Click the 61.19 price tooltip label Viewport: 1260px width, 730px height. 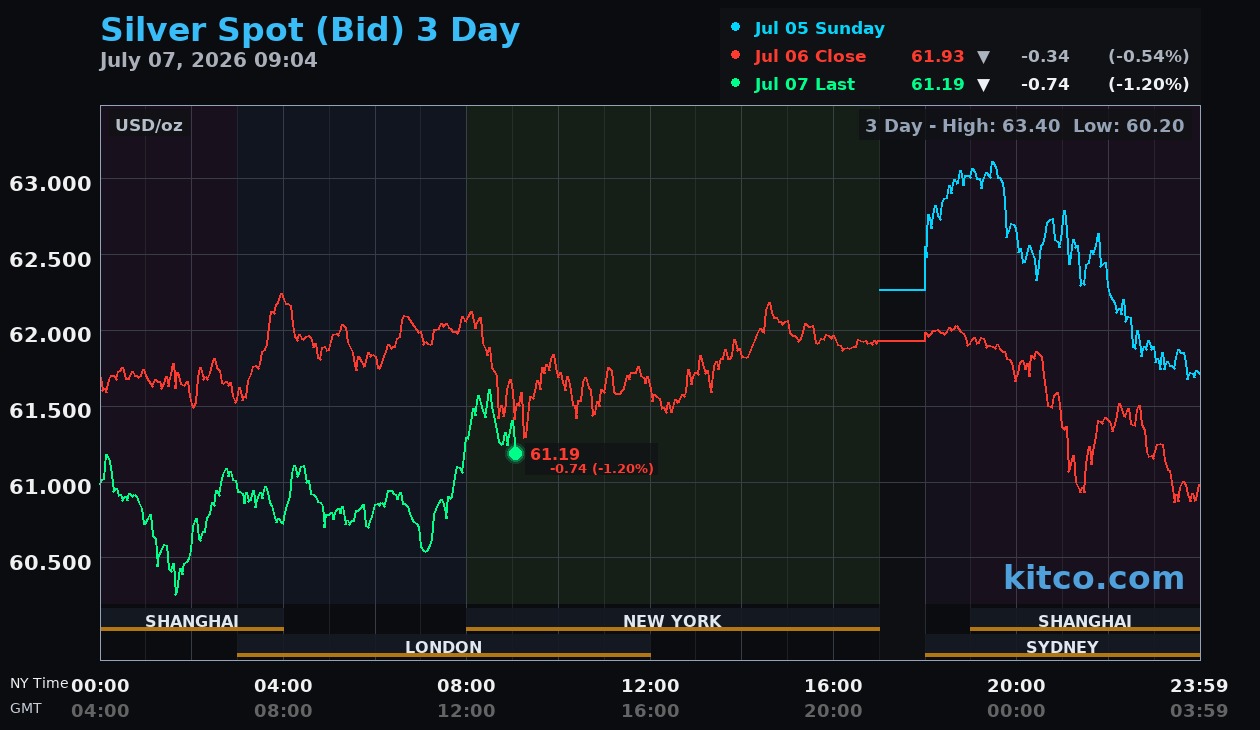point(555,454)
